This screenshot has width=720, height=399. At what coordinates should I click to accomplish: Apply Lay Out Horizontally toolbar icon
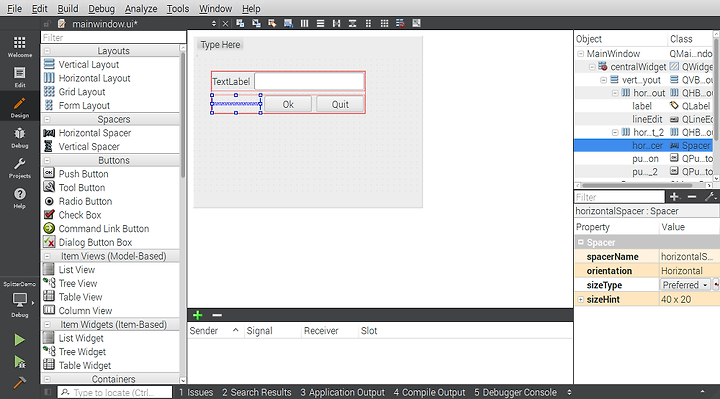point(304,23)
